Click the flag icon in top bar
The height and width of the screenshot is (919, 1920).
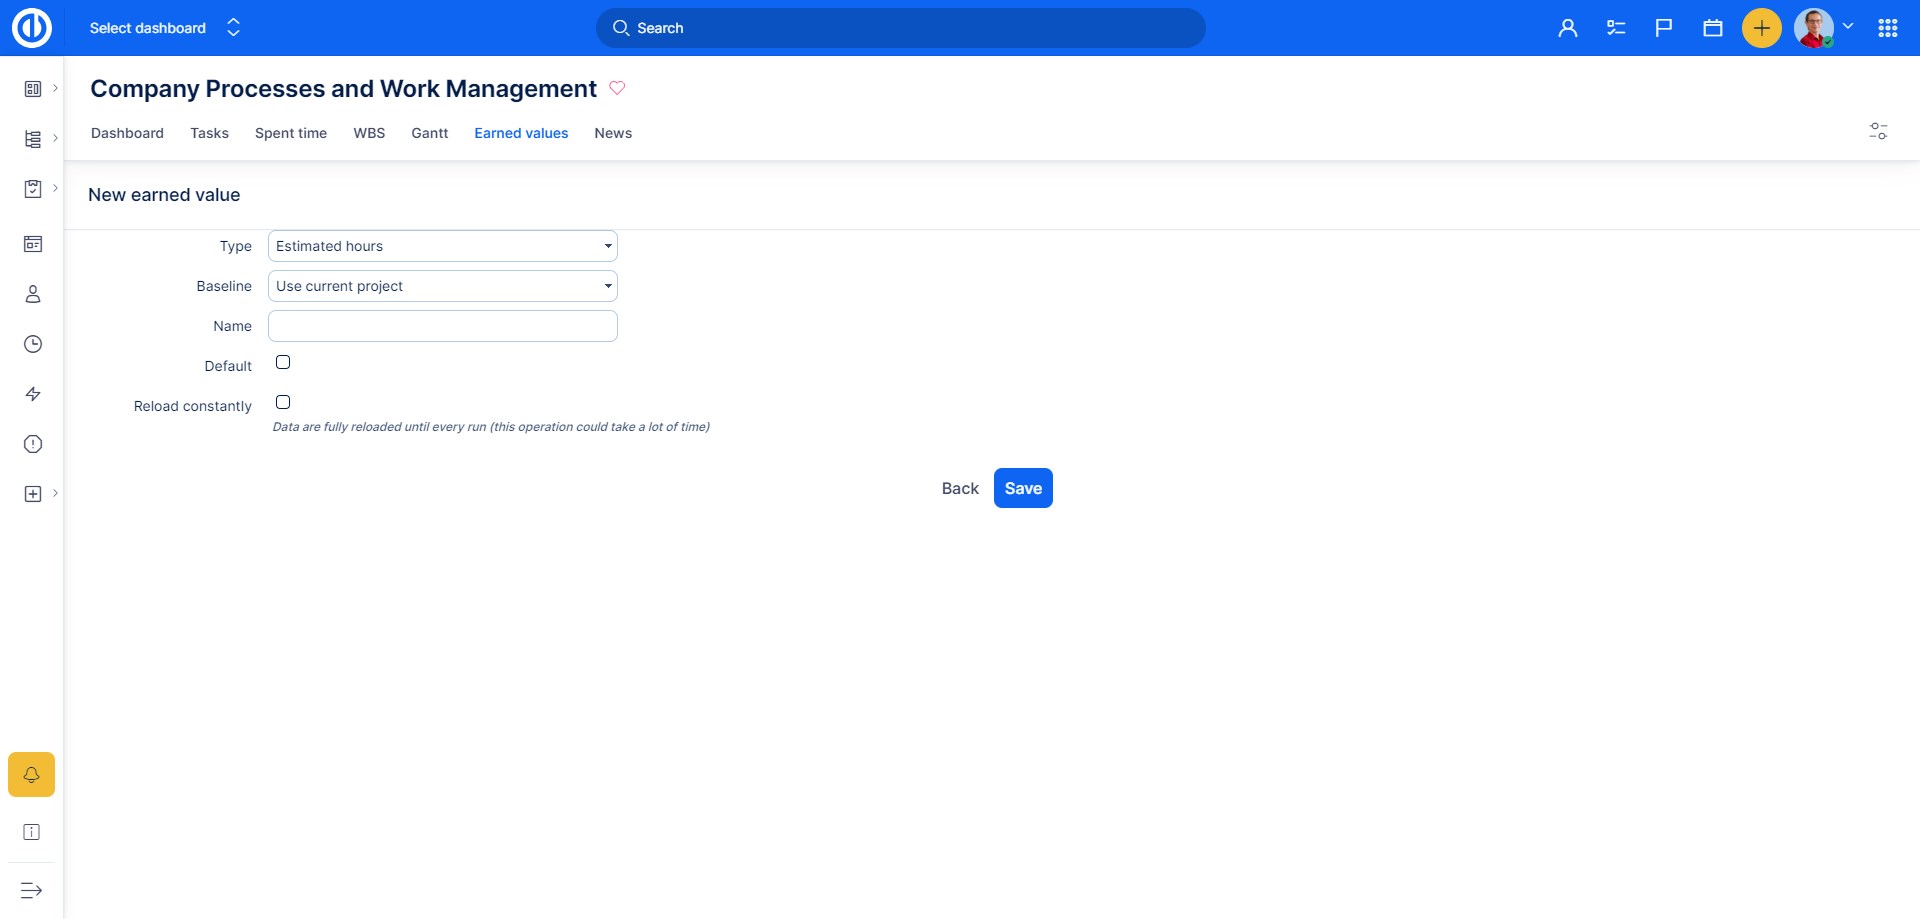click(1664, 28)
